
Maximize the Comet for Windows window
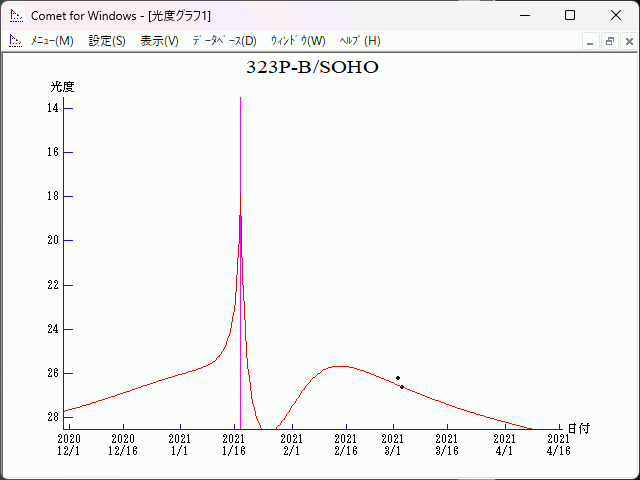tap(570, 16)
